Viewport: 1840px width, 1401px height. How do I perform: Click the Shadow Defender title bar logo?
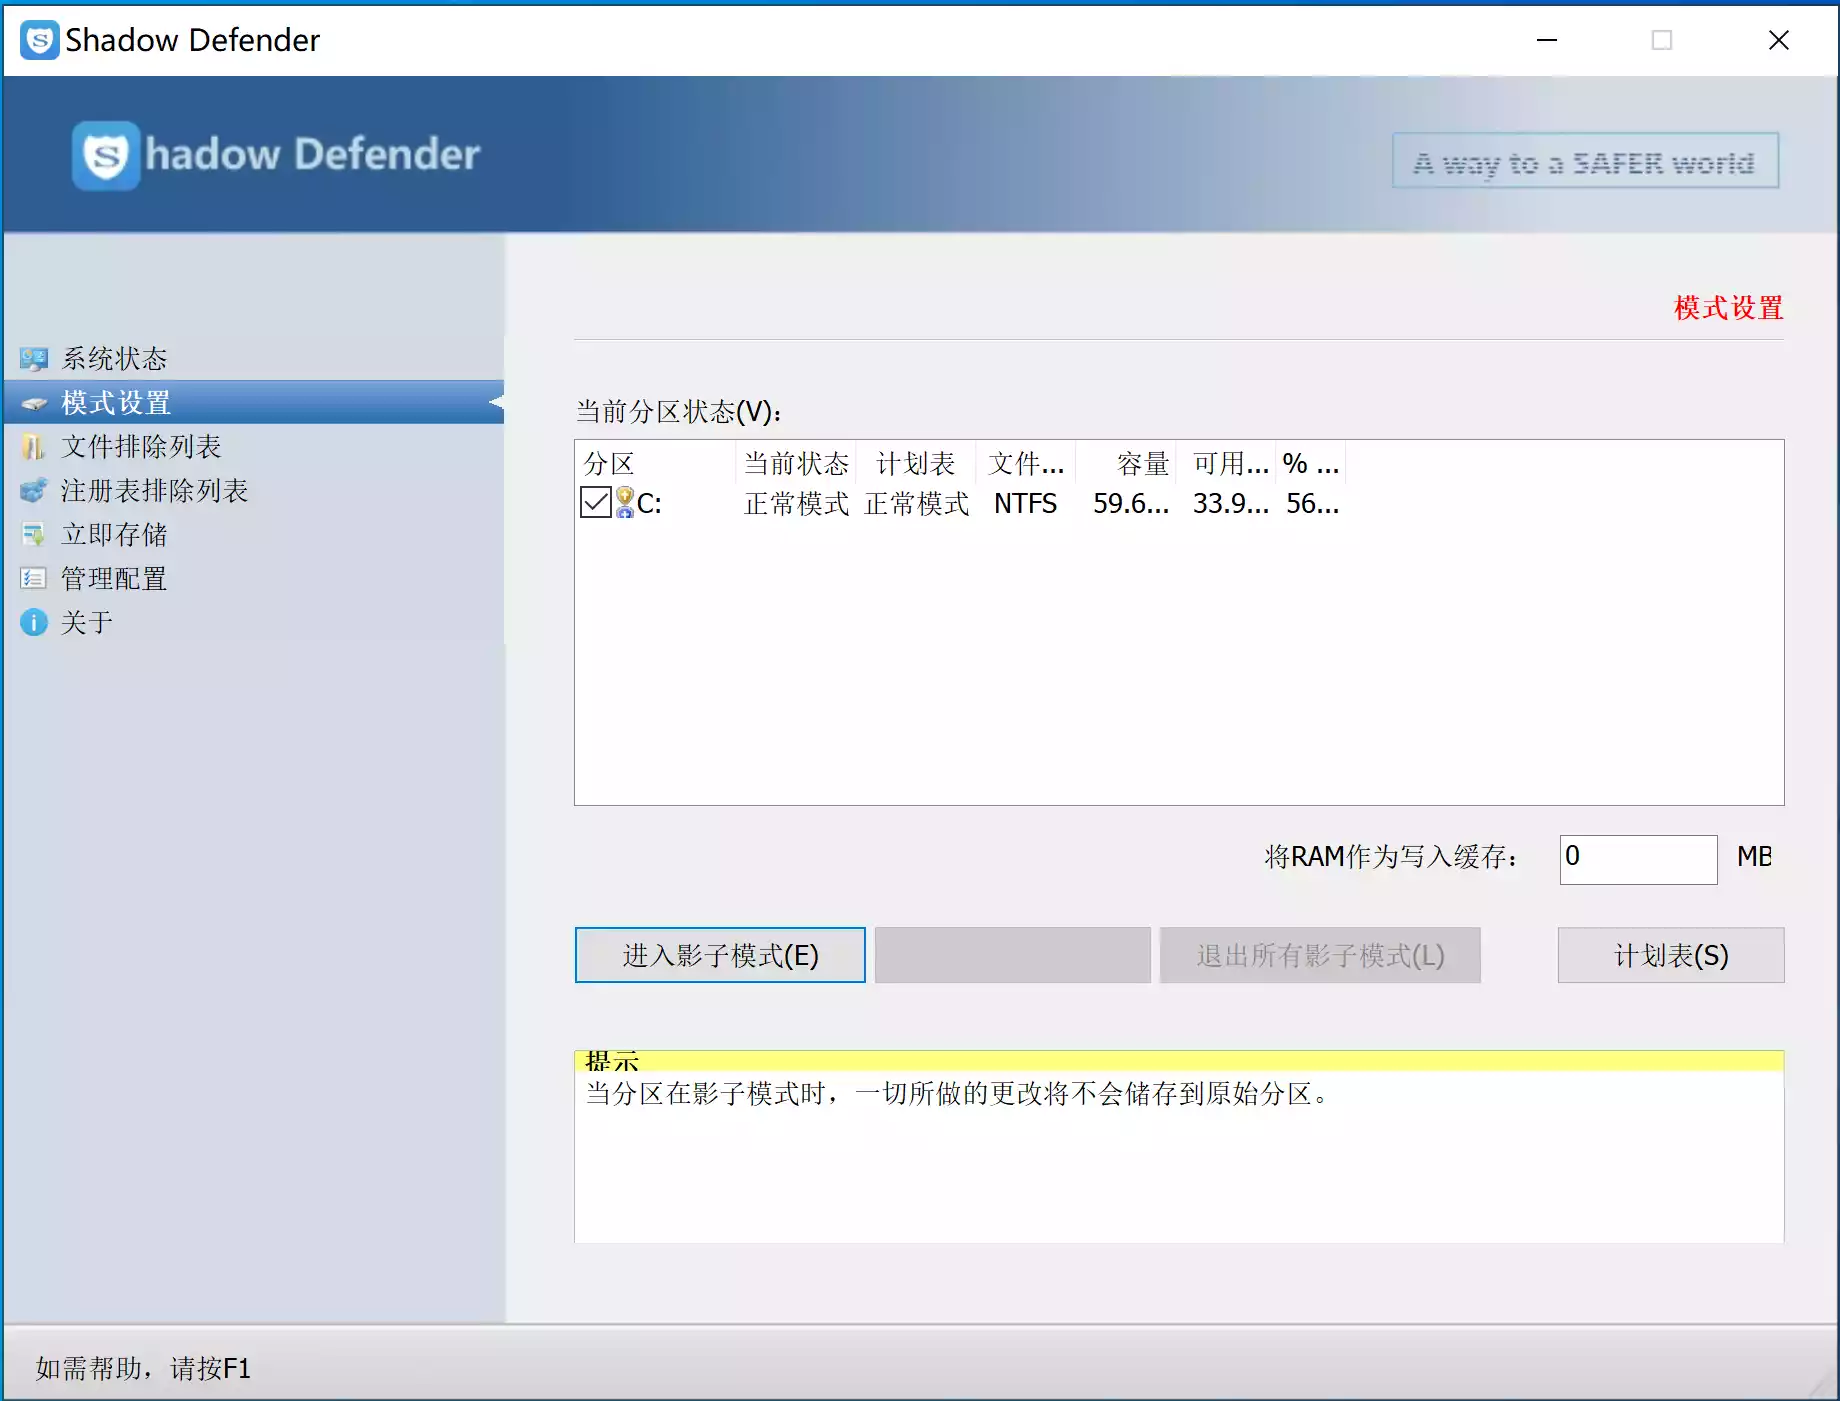[x=39, y=40]
